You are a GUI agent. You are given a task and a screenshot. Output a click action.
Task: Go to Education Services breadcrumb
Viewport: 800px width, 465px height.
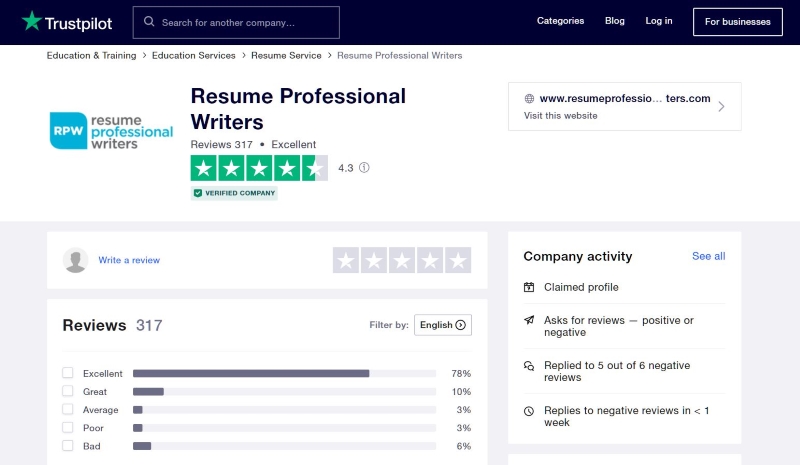(193, 55)
